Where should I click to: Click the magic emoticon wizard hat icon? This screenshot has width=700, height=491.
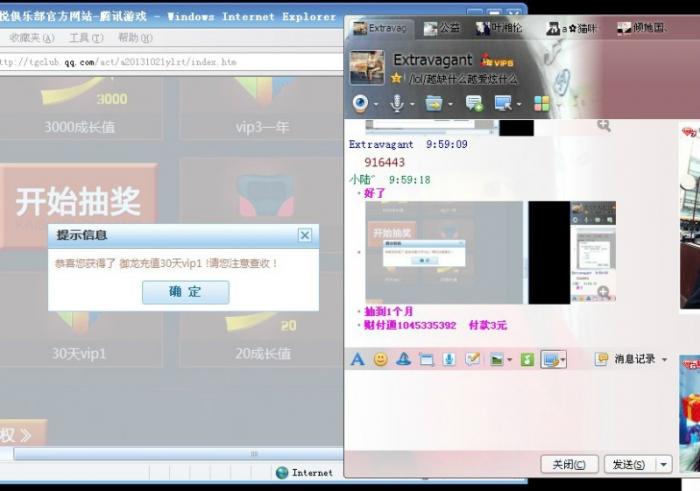404,359
